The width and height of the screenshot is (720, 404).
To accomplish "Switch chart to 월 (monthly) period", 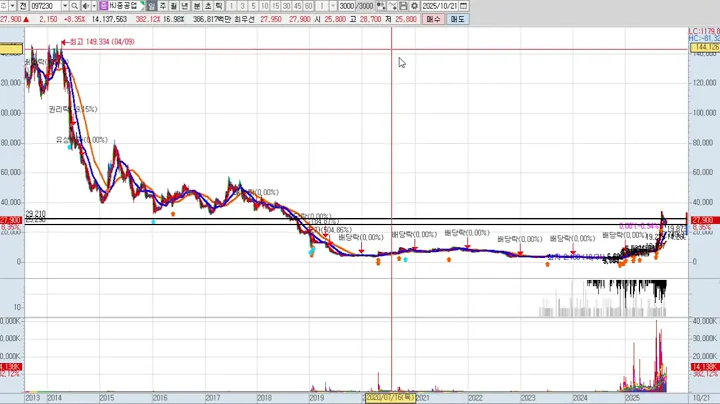I will pos(174,6).
